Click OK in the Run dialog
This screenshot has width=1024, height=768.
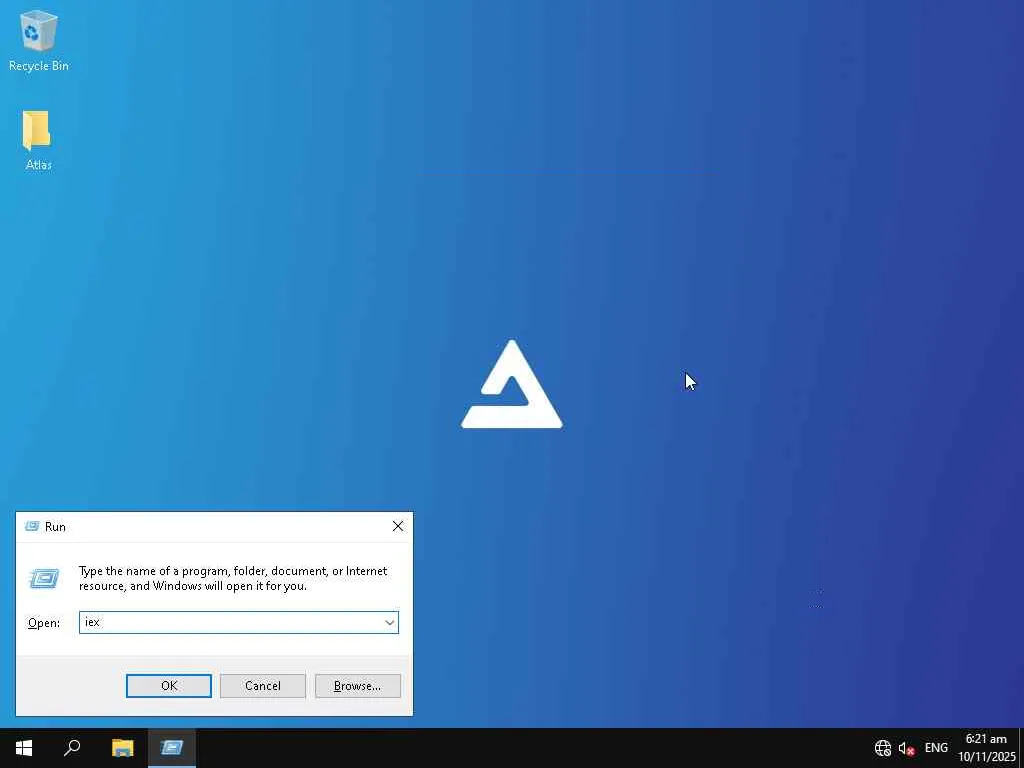168,686
